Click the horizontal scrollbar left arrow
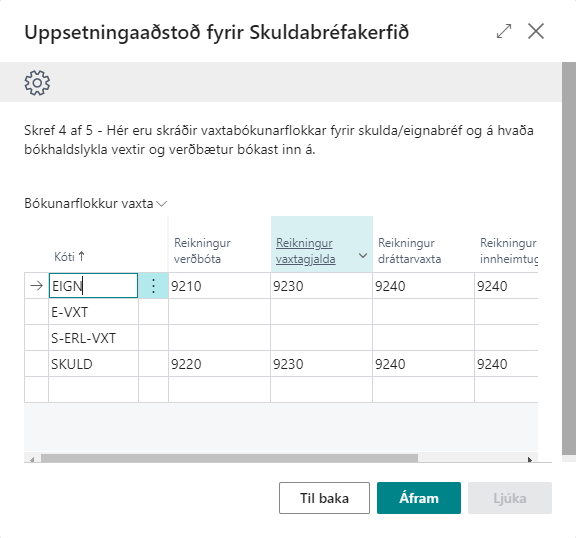The height and width of the screenshot is (538, 576). click(32, 459)
